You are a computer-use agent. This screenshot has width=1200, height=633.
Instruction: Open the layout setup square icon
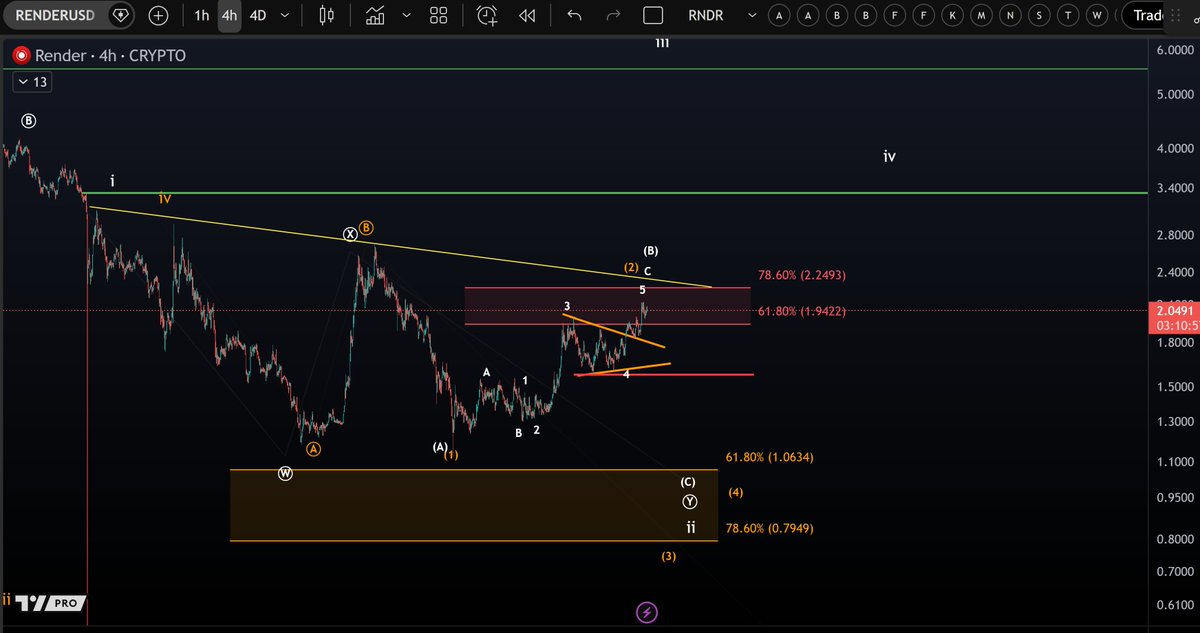653,16
